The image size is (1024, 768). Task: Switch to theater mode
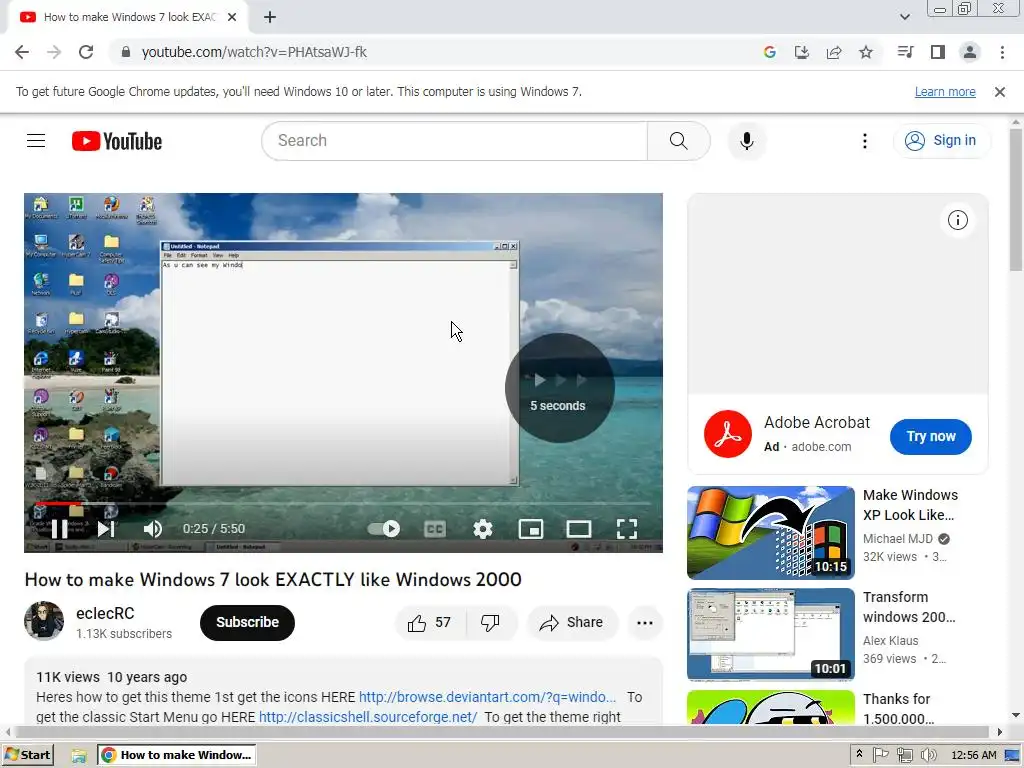579,529
